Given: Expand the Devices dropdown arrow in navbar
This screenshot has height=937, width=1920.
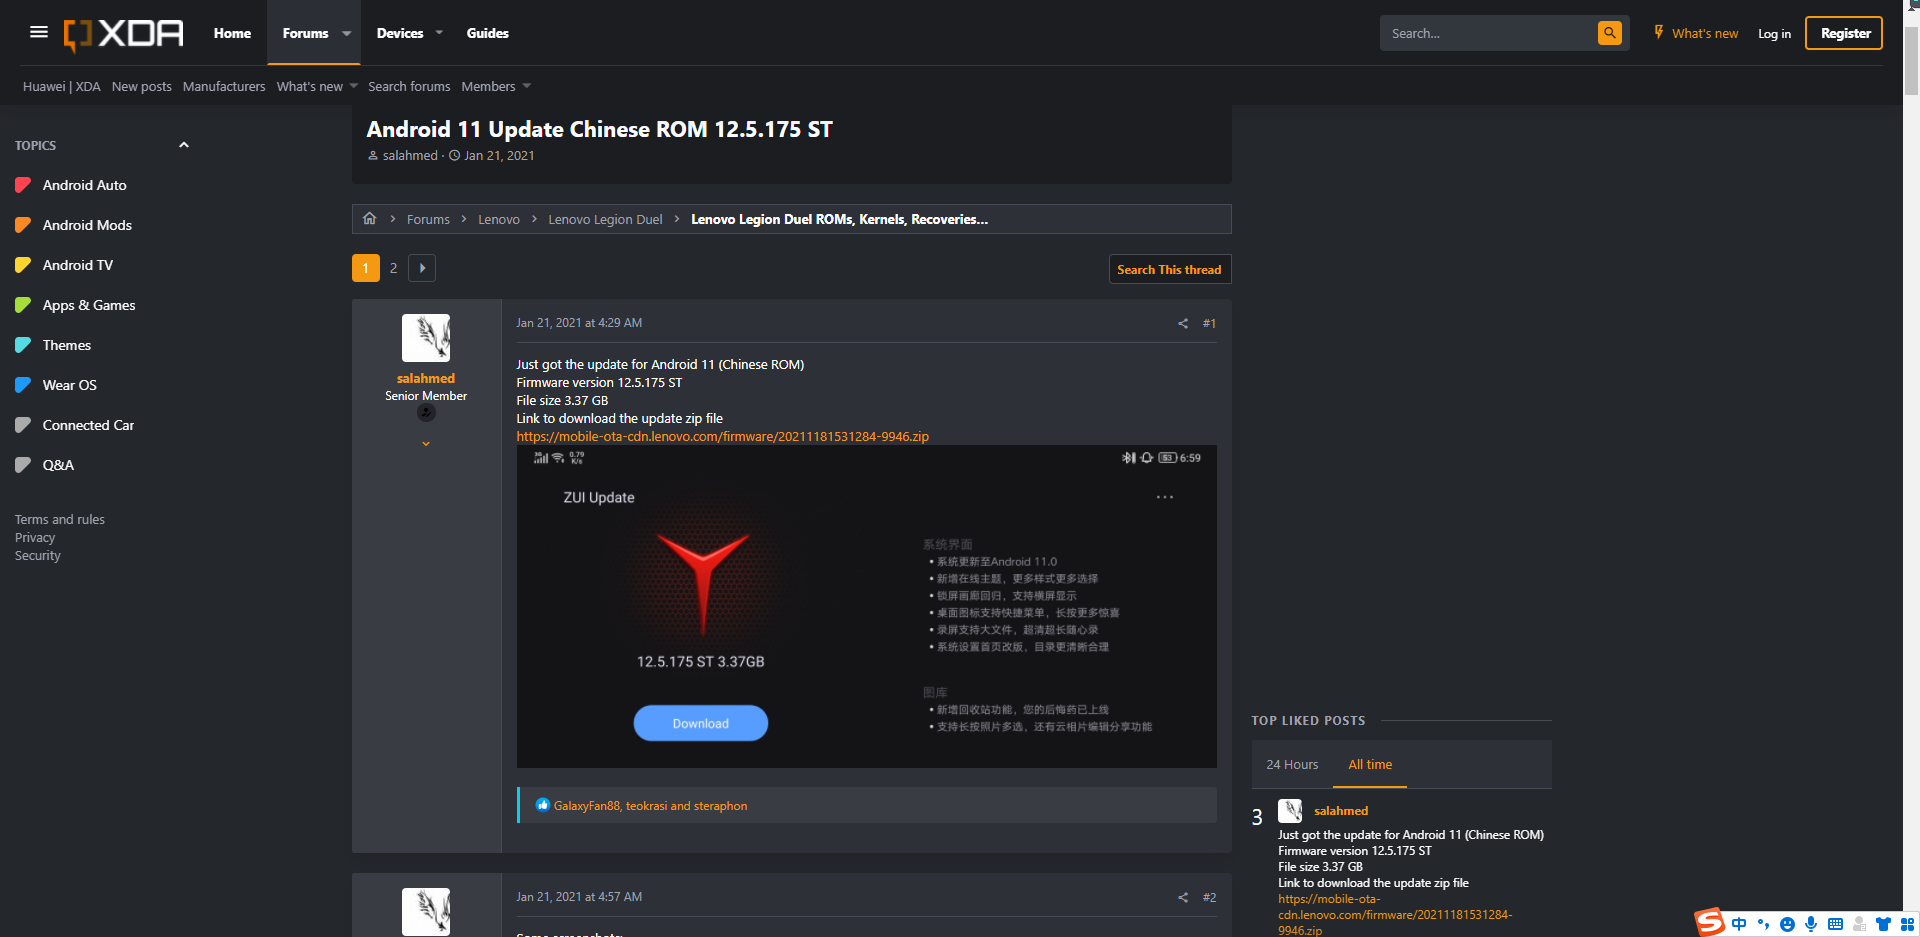Looking at the screenshot, I should click(x=439, y=33).
